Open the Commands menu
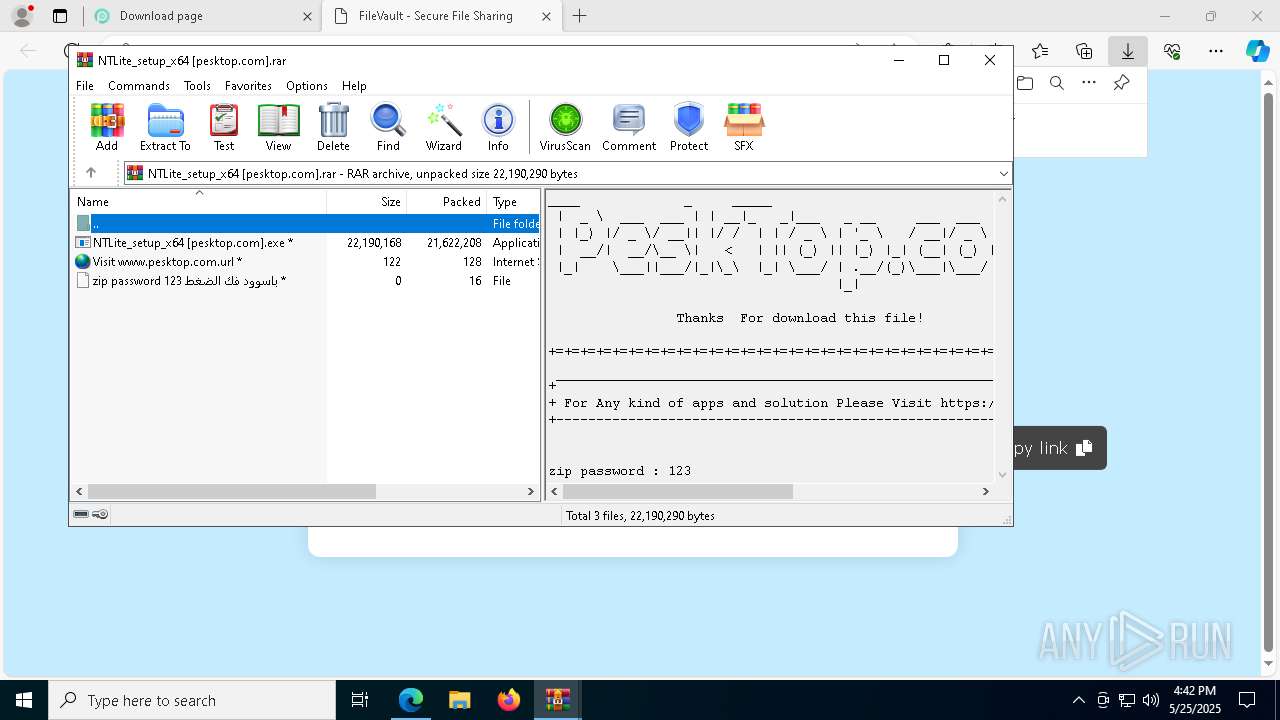 [139, 86]
